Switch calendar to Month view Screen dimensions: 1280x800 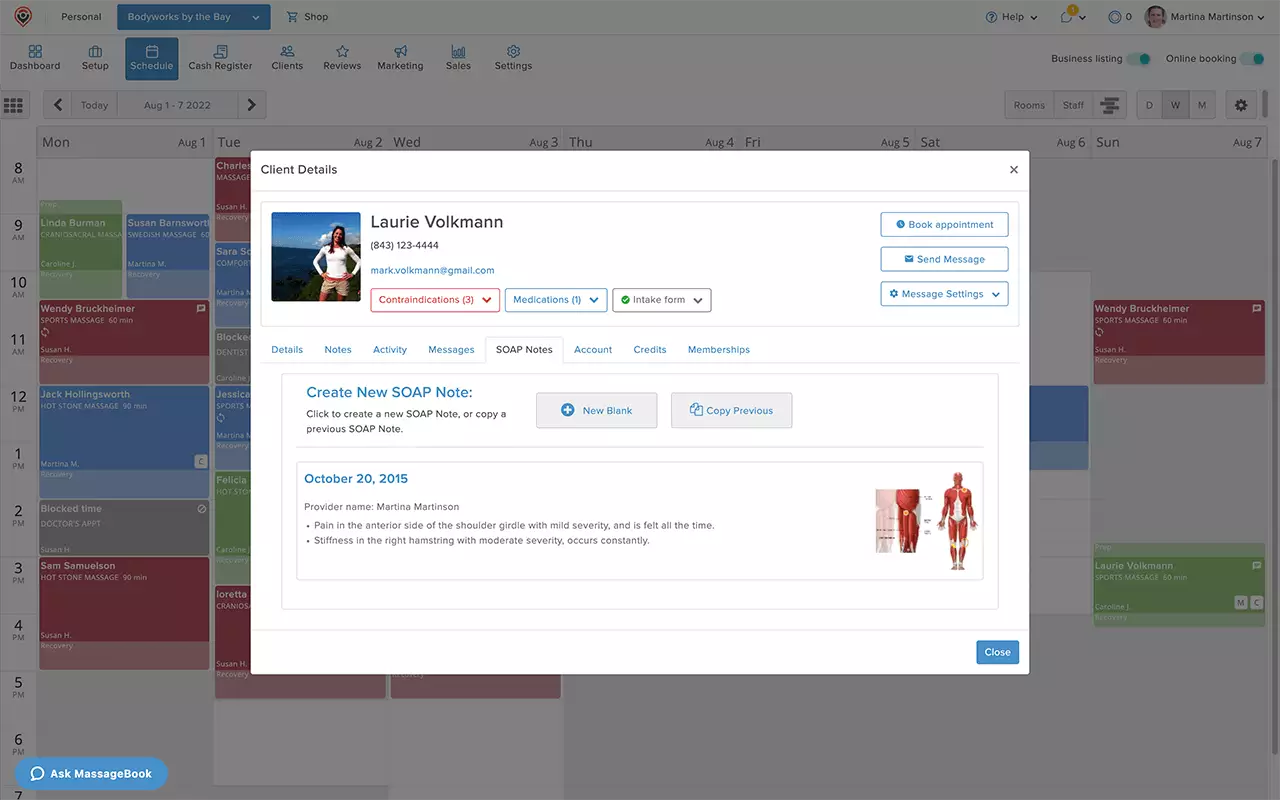click(1202, 104)
